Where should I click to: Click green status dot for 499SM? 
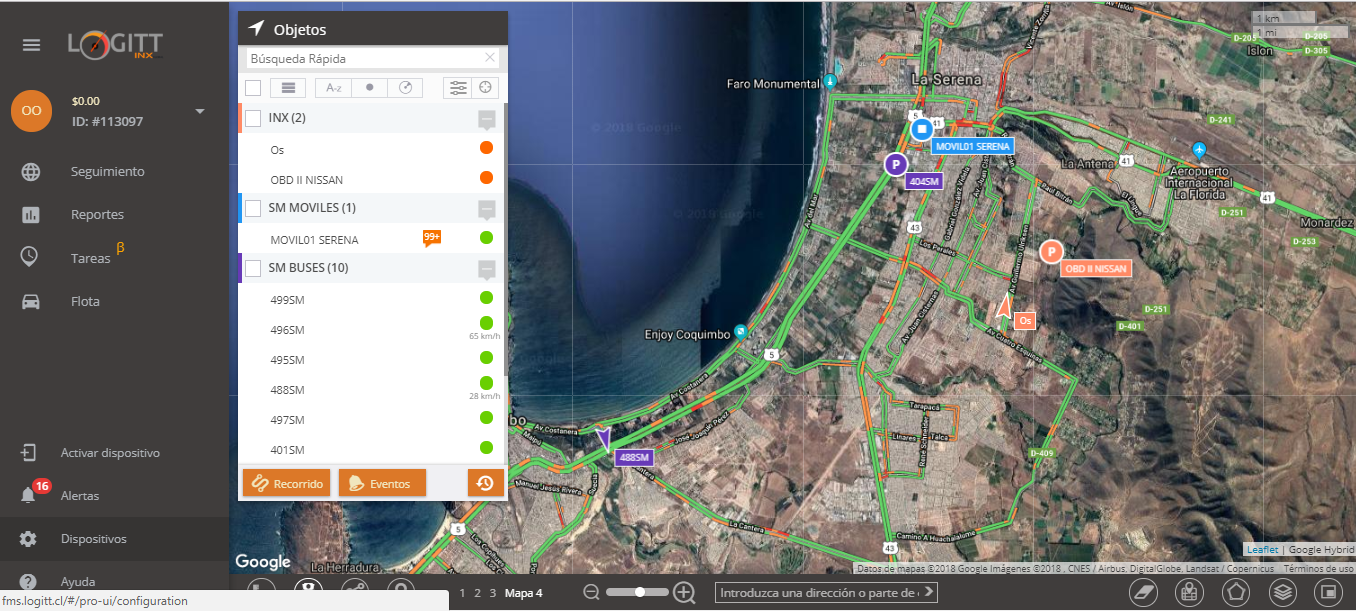point(486,297)
